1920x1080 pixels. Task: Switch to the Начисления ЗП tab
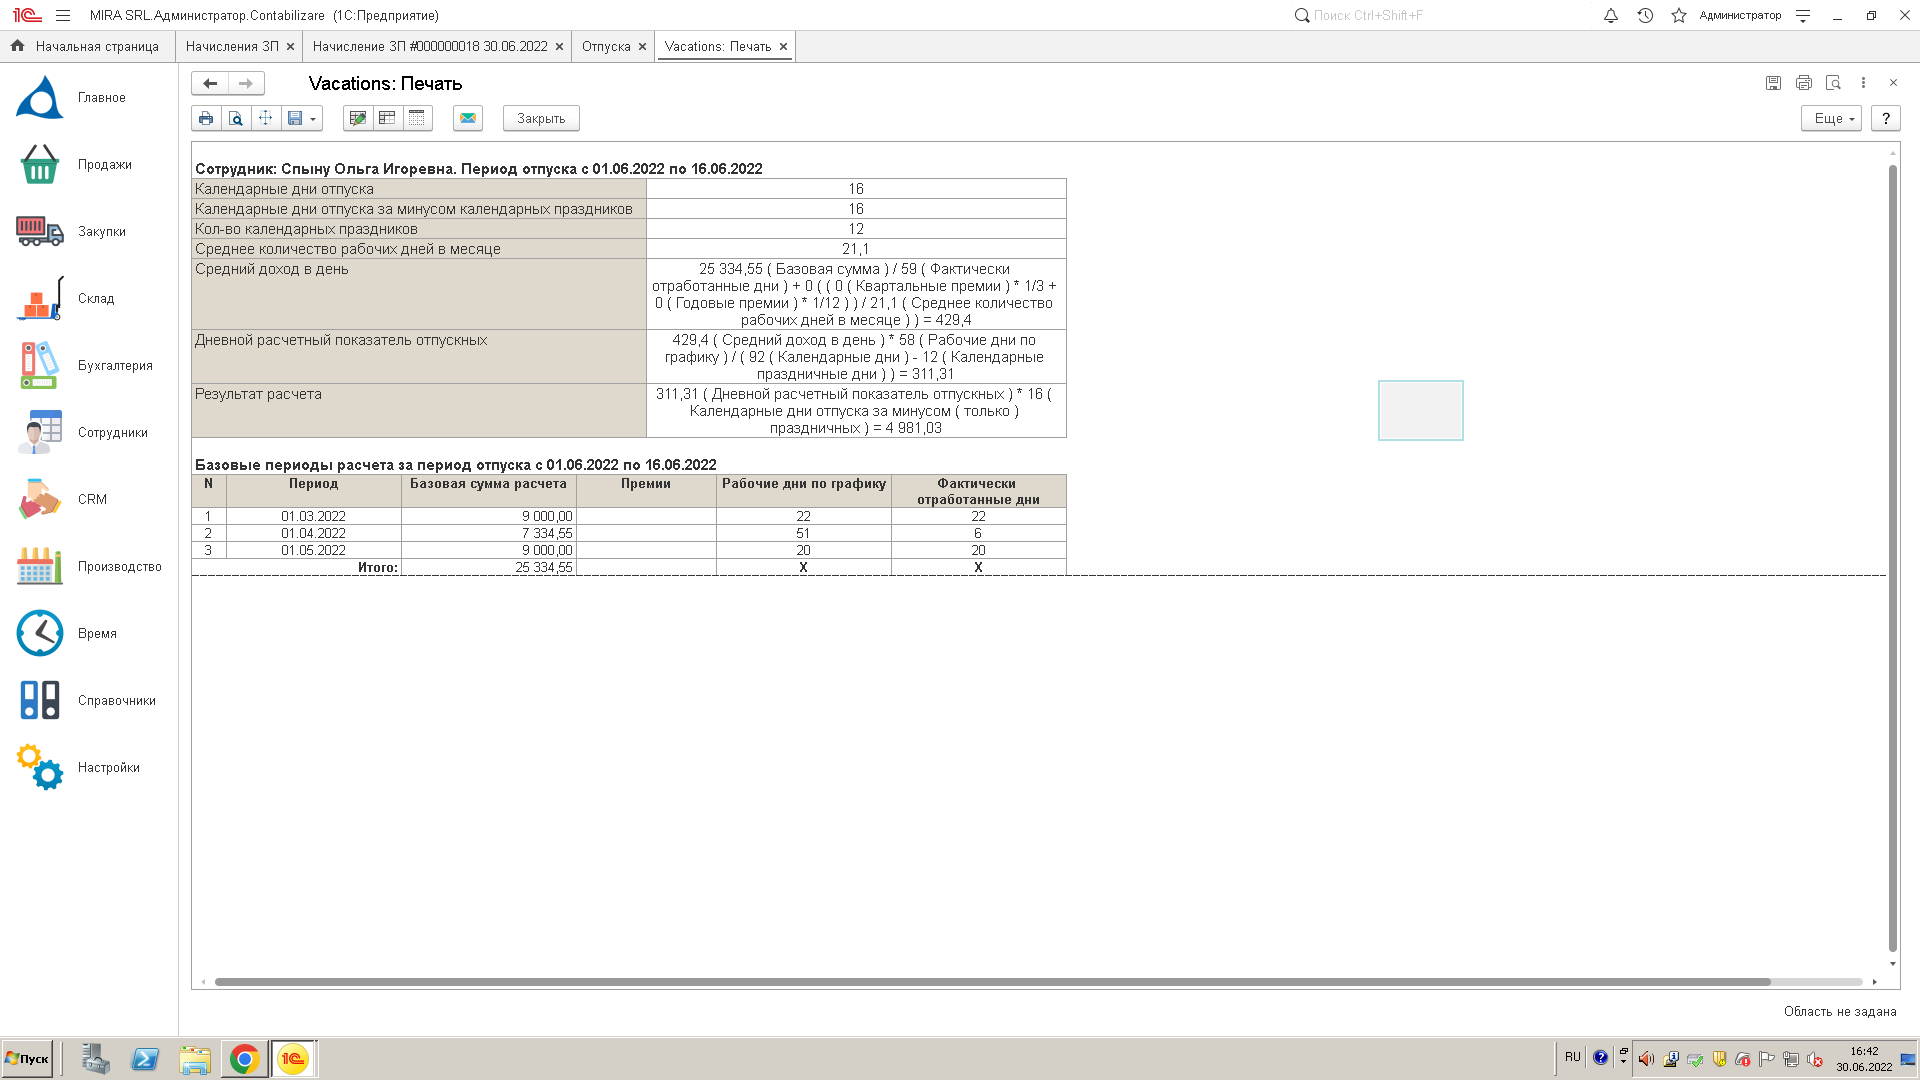coord(232,47)
